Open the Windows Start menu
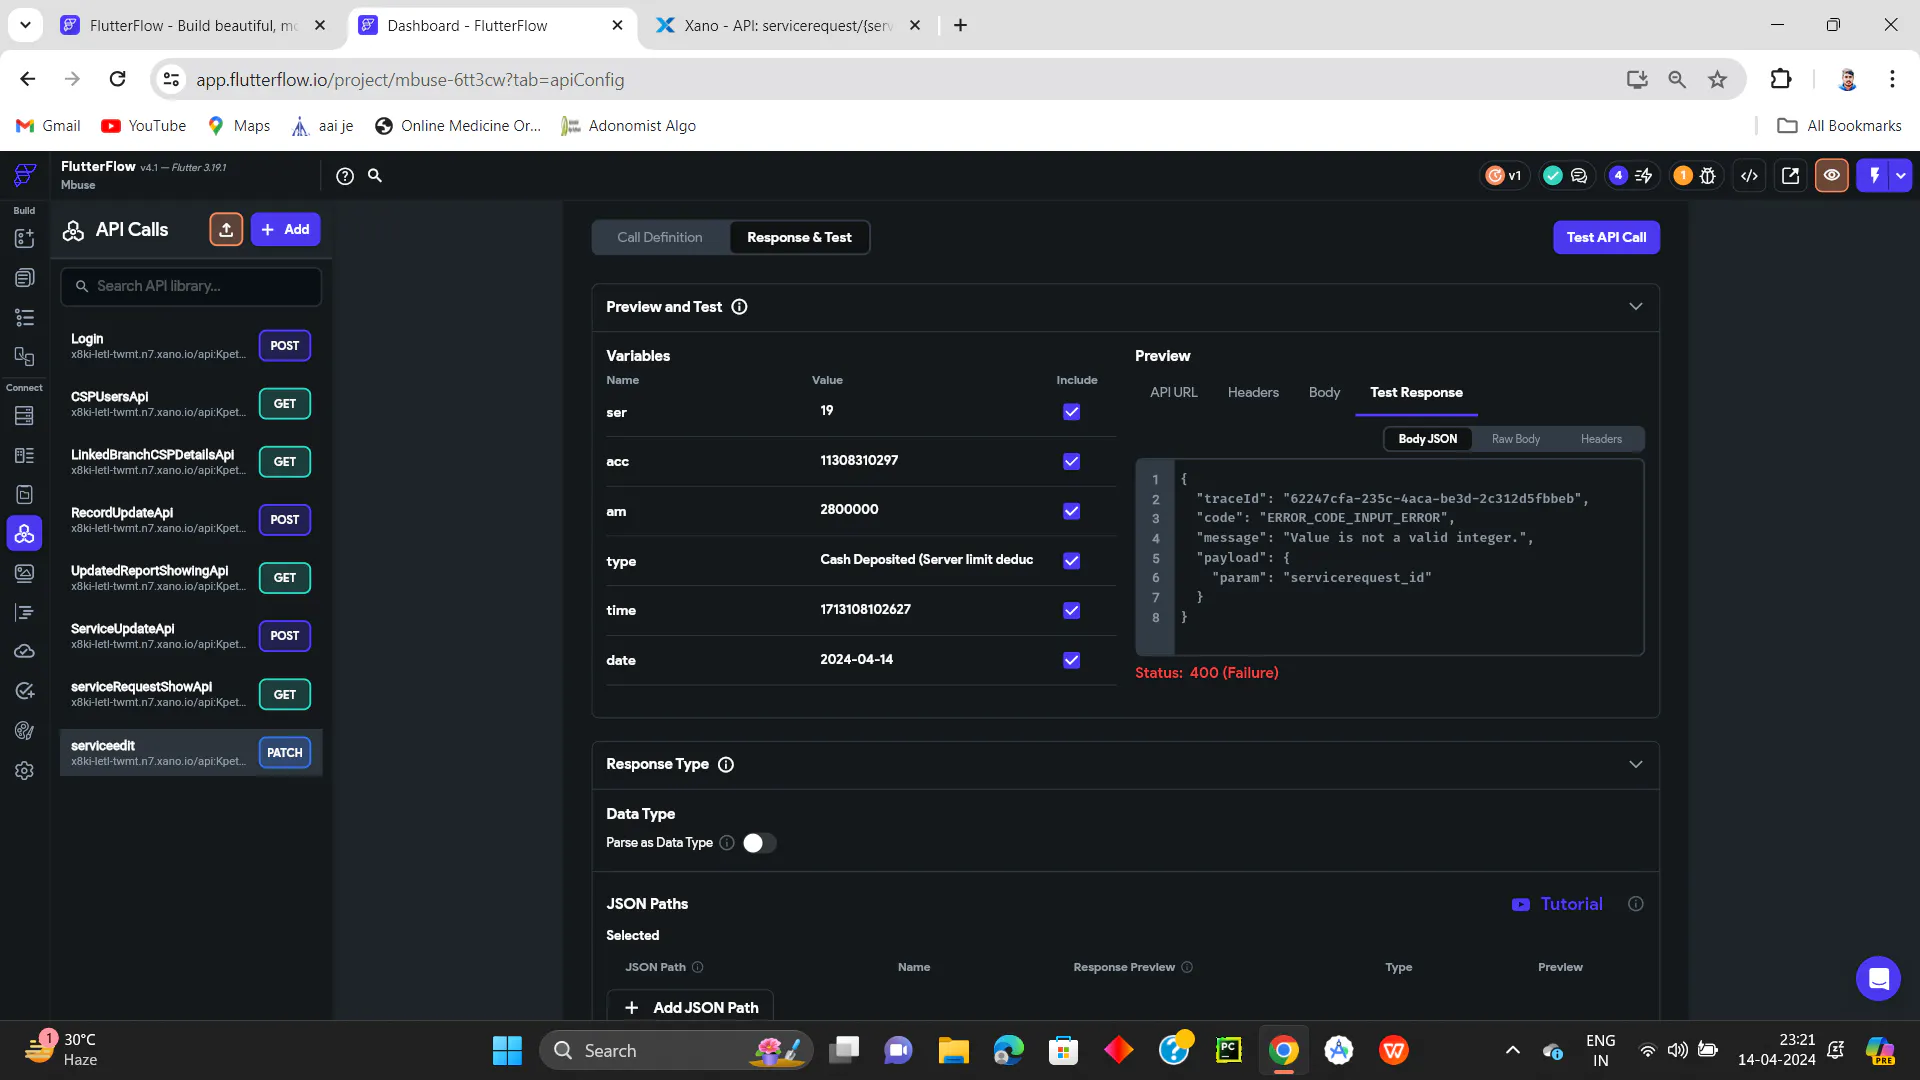This screenshot has height=1080, width=1920. click(507, 1050)
